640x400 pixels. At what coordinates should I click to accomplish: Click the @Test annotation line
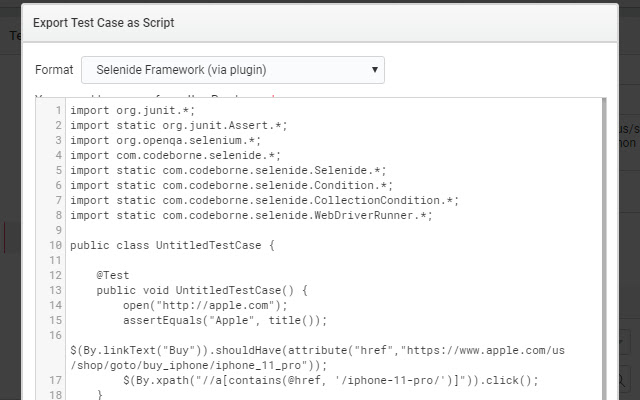tap(113, 275)
